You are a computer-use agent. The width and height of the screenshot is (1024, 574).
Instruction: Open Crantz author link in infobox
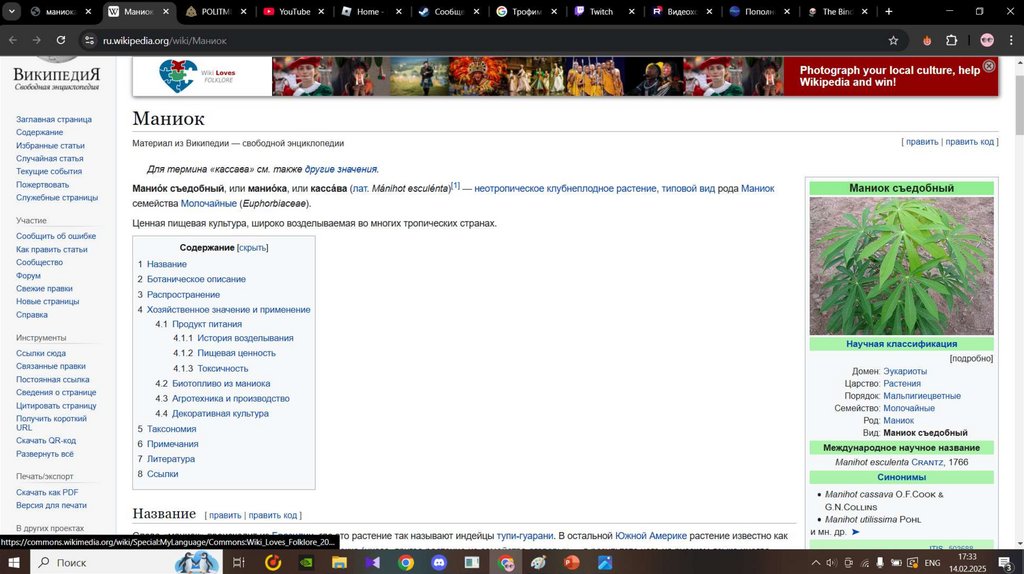[x=927, y=462]
